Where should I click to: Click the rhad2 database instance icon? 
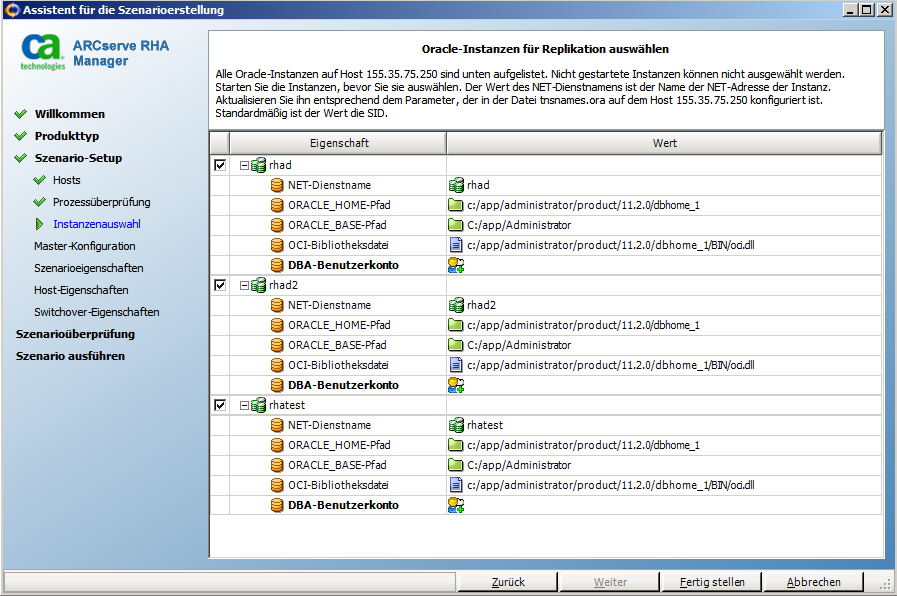click(x=259, y=285)
